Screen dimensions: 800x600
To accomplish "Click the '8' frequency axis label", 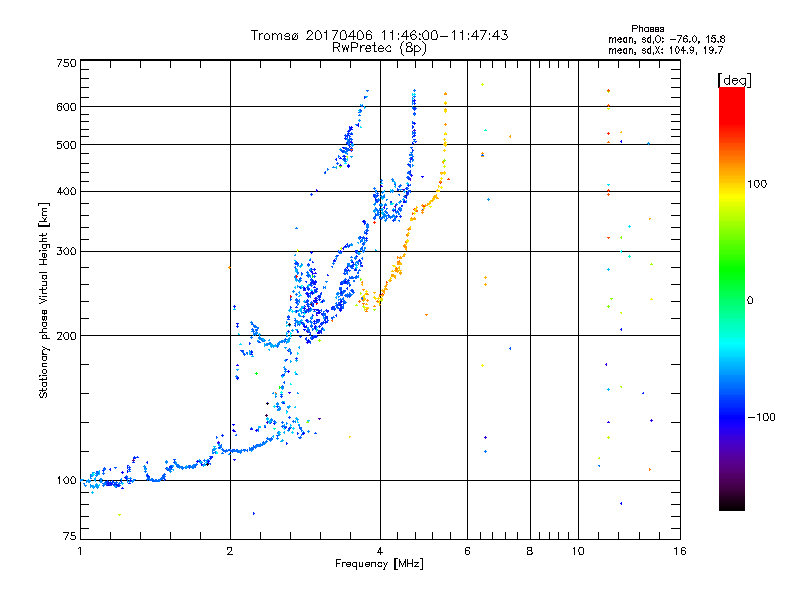I will 530,551.
